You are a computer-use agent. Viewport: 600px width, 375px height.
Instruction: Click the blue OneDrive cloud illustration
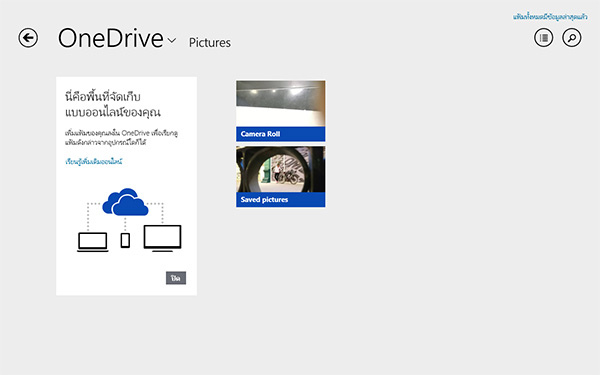125,202
